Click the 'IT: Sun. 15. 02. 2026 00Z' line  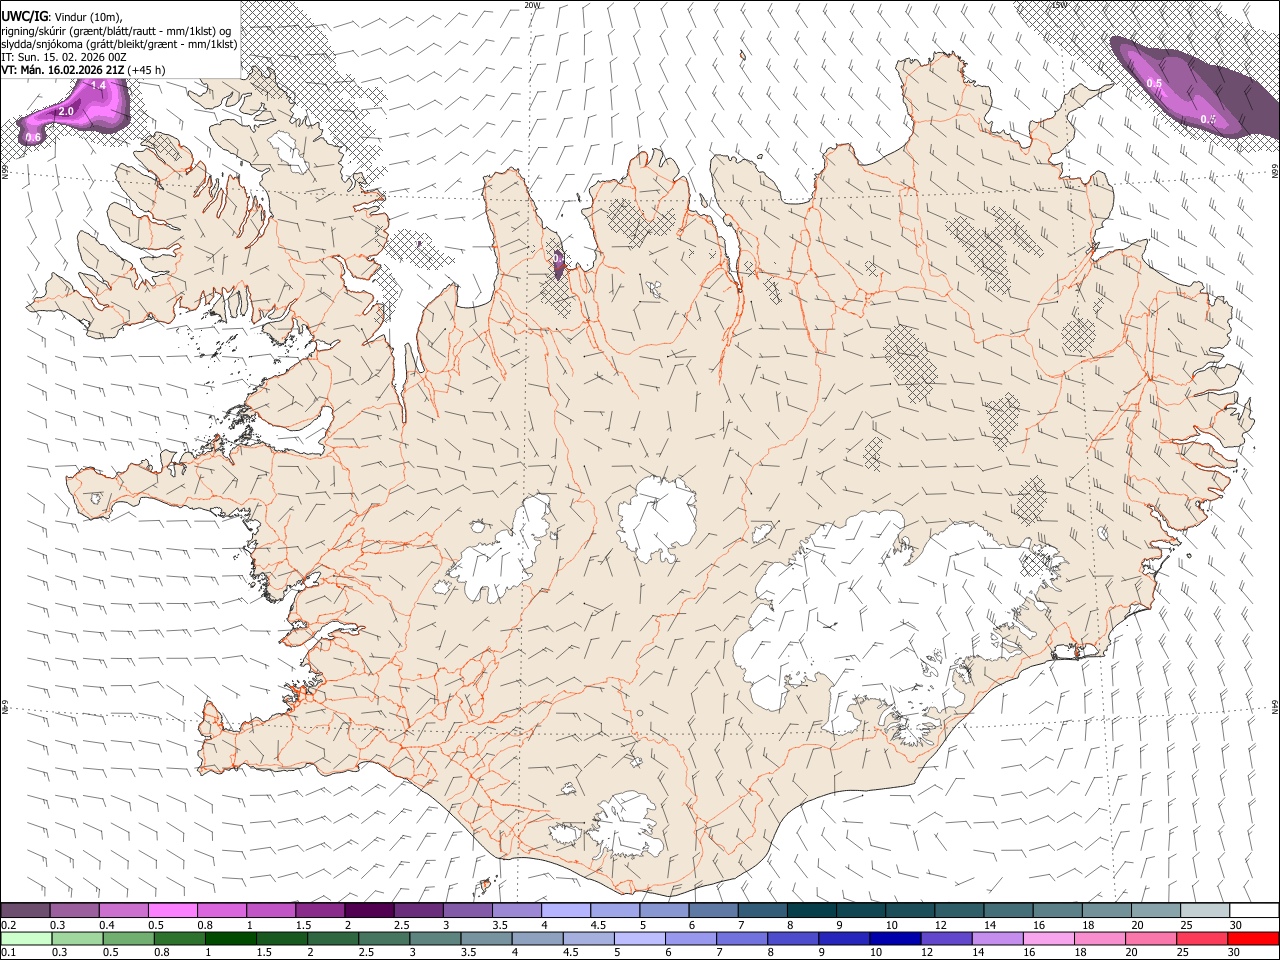pos(64,57)
